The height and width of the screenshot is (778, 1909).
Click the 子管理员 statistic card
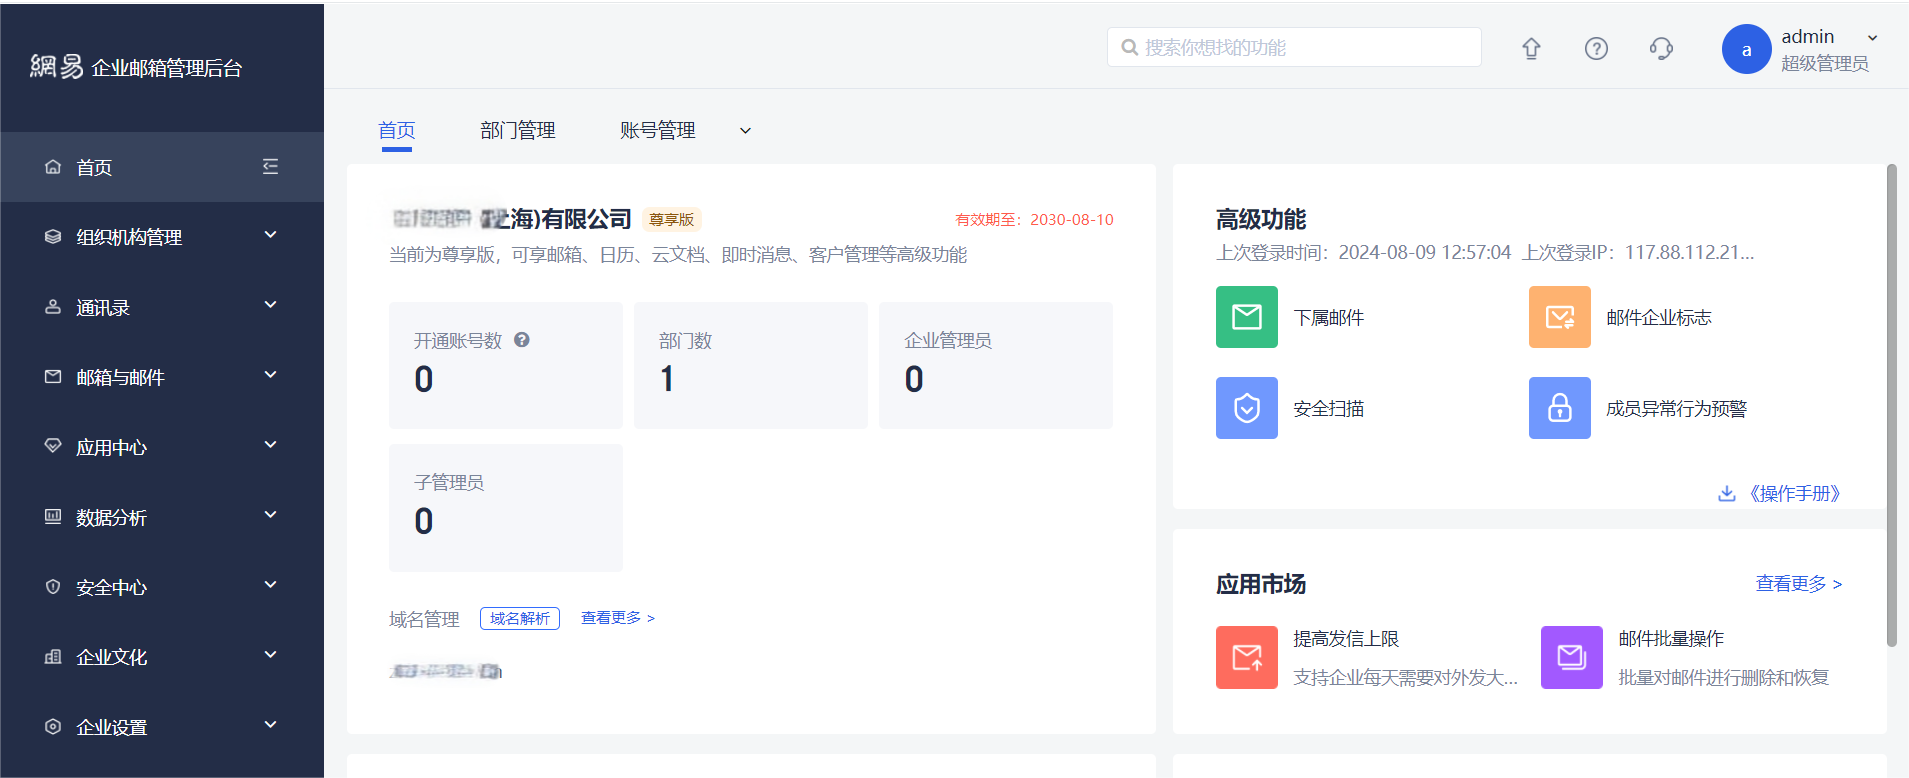[506, 508]
